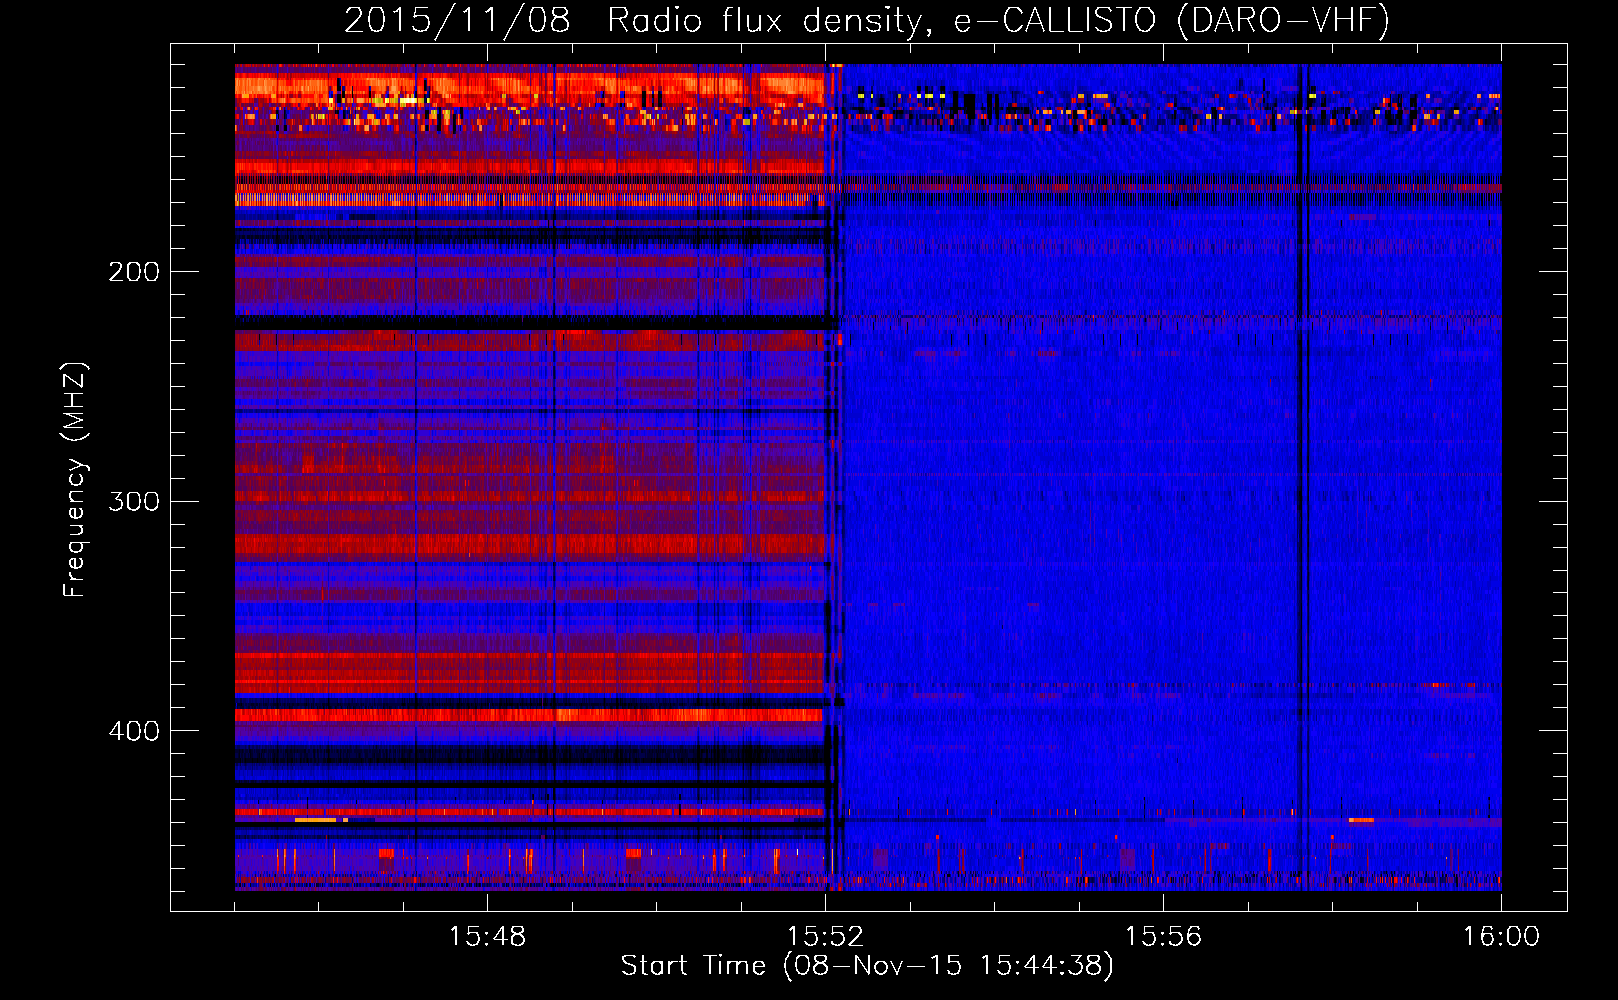Click the 400 MHz frequency tick label
This screenshot has width=1618, height=1000.
pos(133,731)
